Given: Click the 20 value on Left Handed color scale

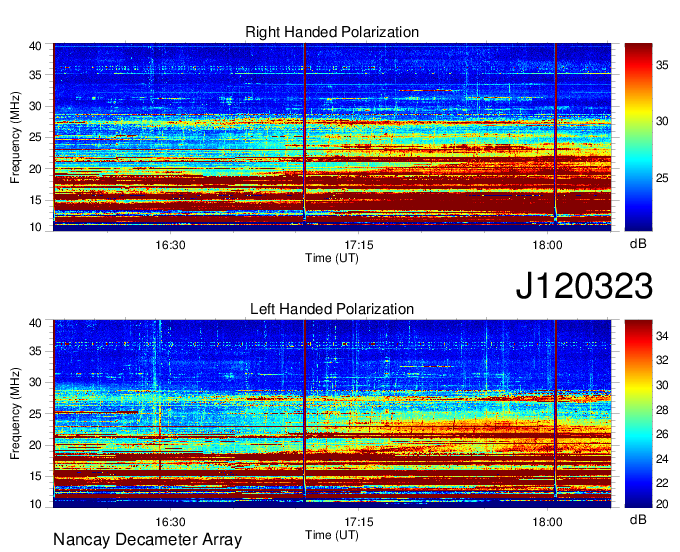Looking at the screenshot, I should pos(662,504).
